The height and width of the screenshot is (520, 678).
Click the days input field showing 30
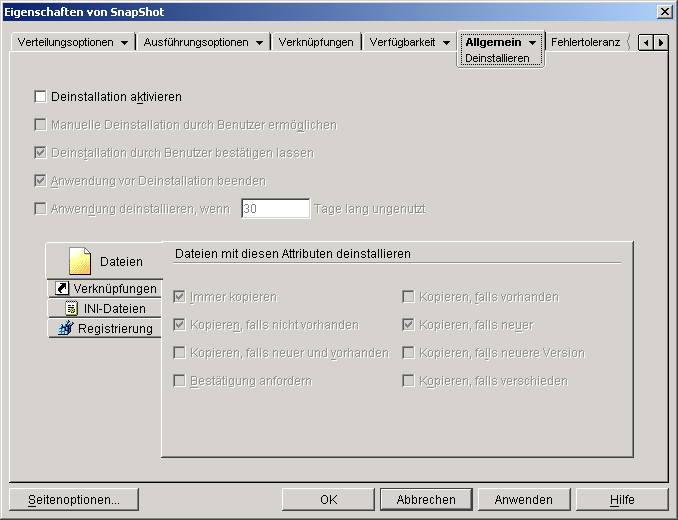click(276, 209)
